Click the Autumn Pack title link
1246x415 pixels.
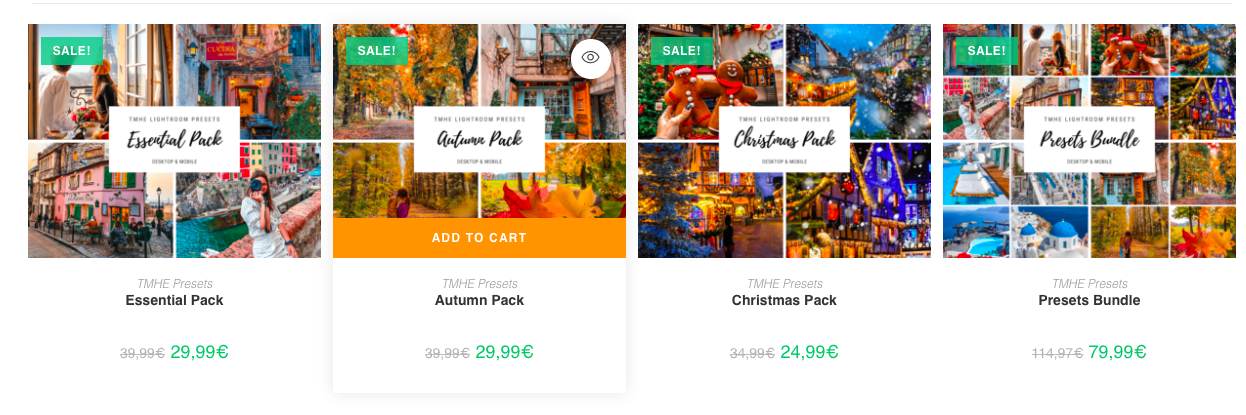[479, 300]
